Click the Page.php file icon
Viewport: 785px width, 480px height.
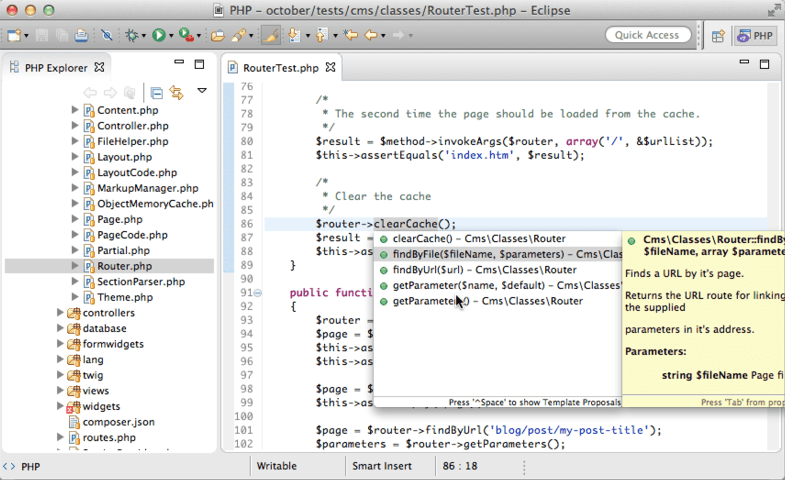(89, 219)
